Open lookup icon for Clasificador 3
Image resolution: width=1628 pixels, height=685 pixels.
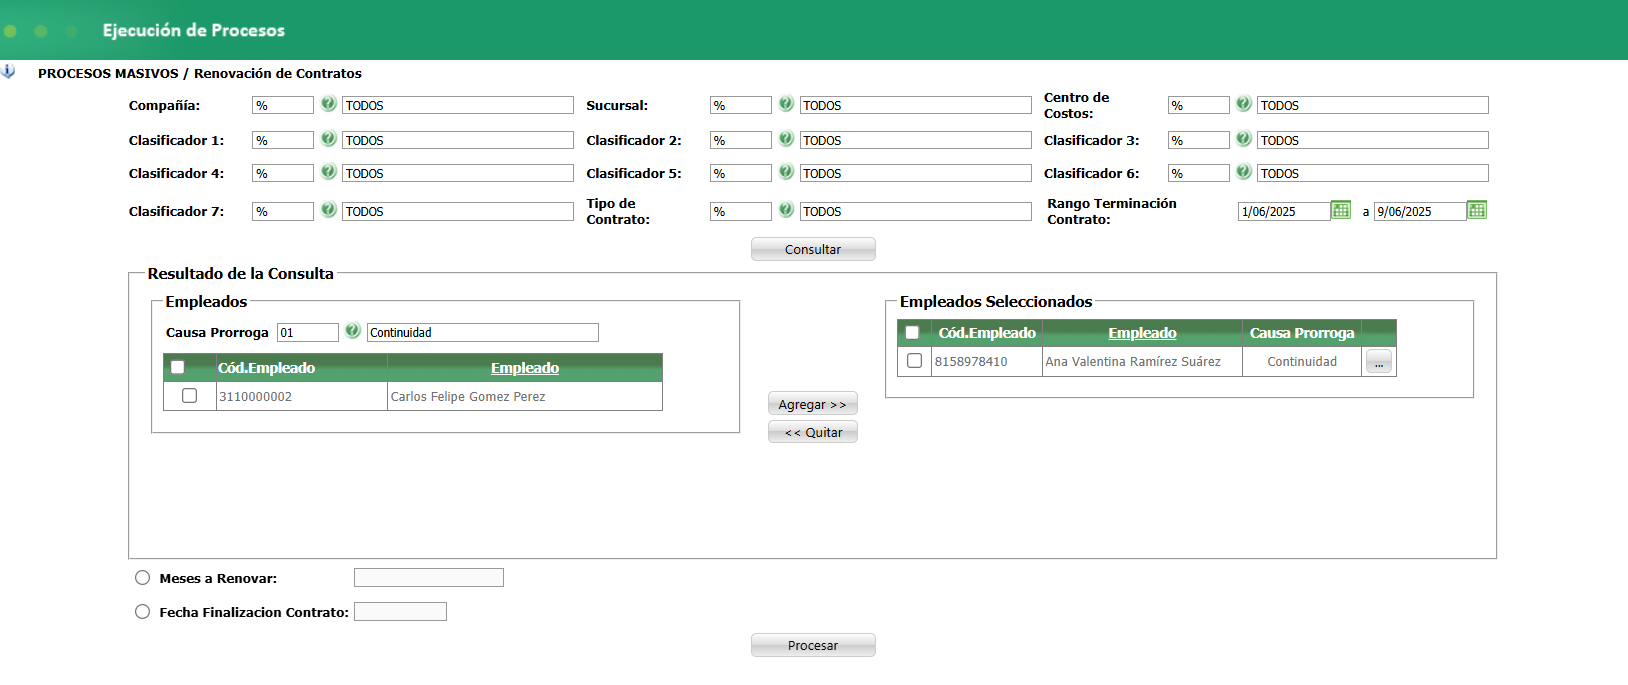(1243, 139)
